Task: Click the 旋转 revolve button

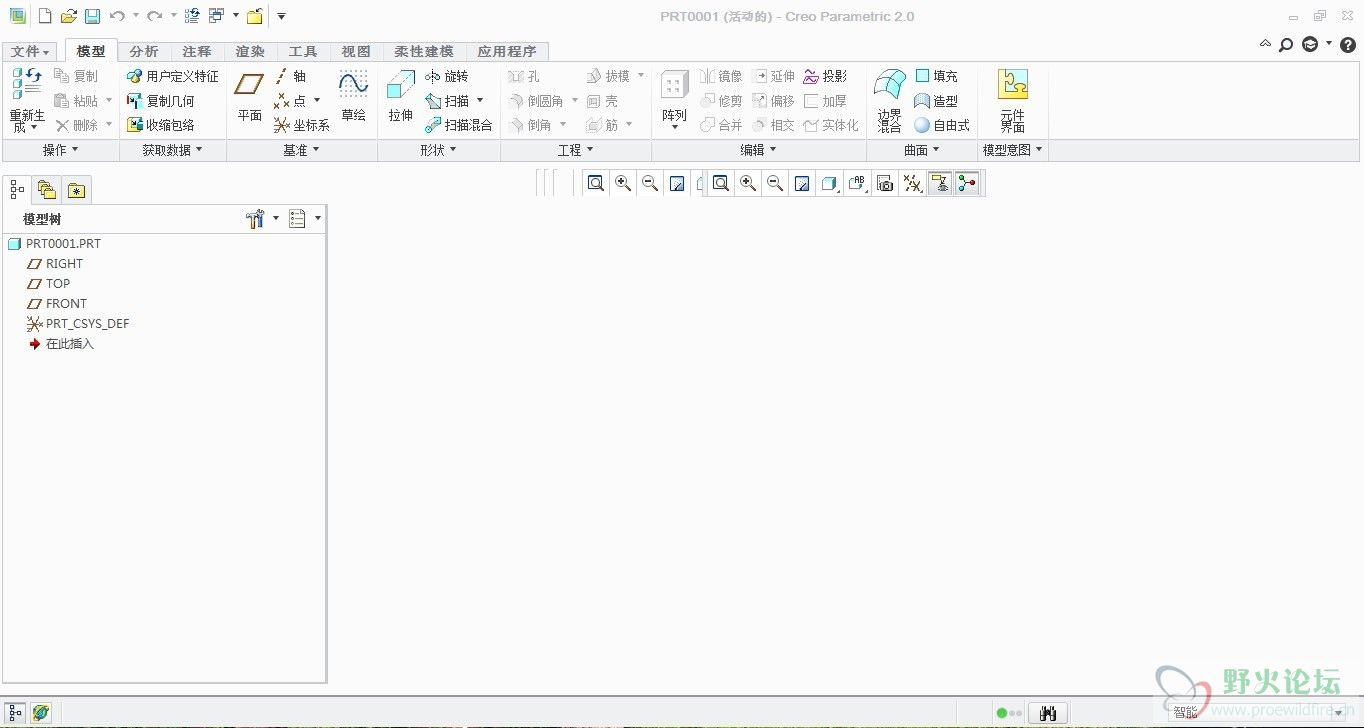Action: click(446, 76)
